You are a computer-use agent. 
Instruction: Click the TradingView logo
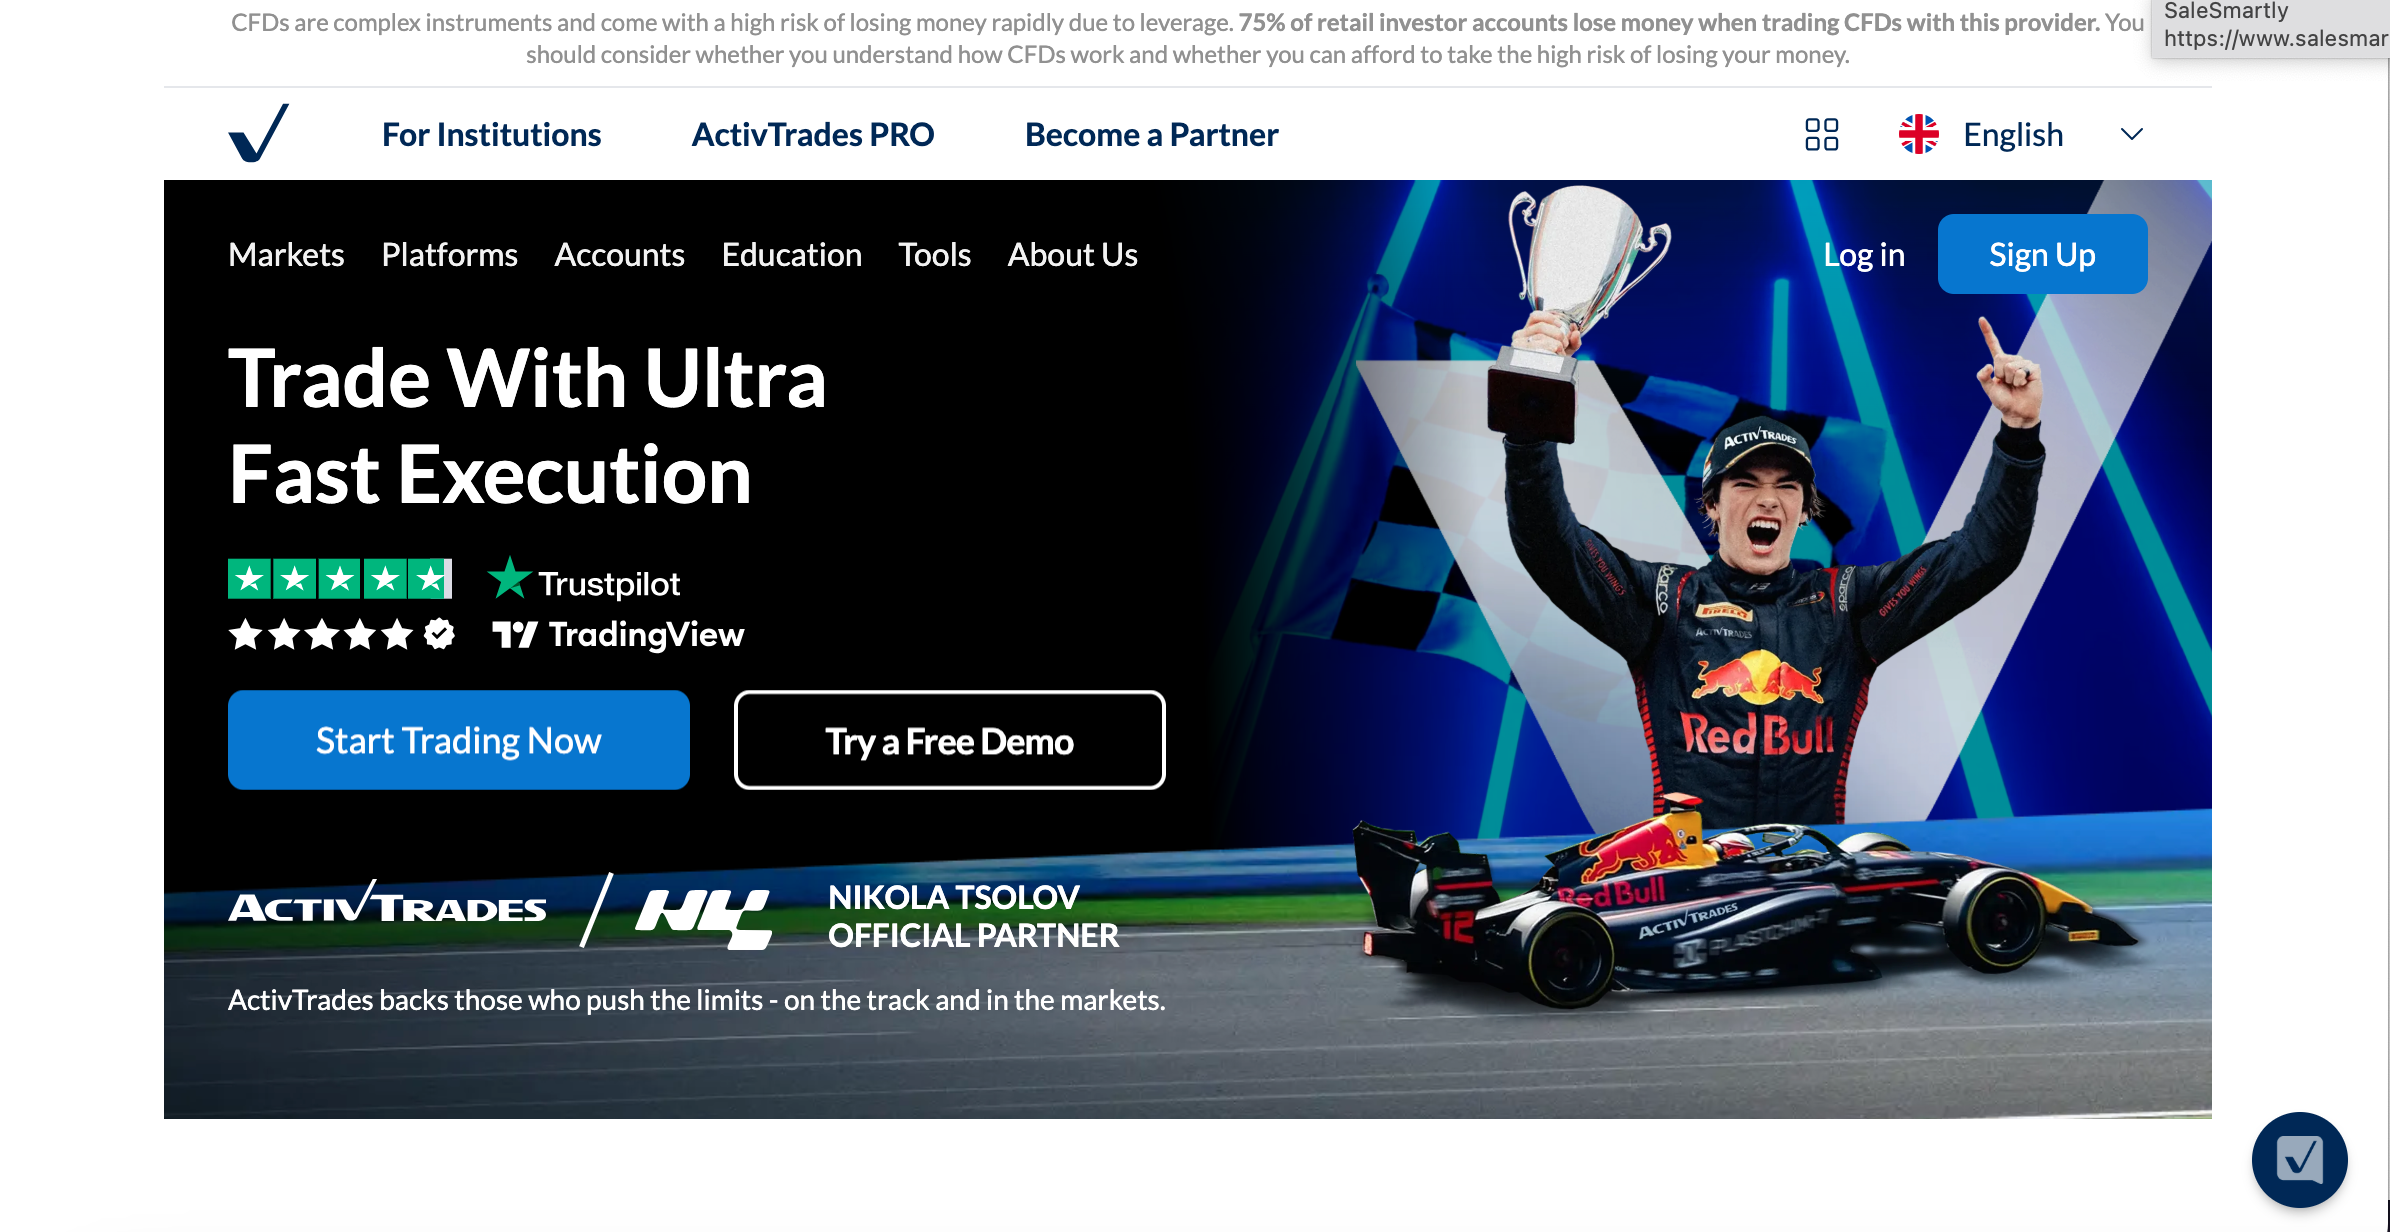coord(618,634)
